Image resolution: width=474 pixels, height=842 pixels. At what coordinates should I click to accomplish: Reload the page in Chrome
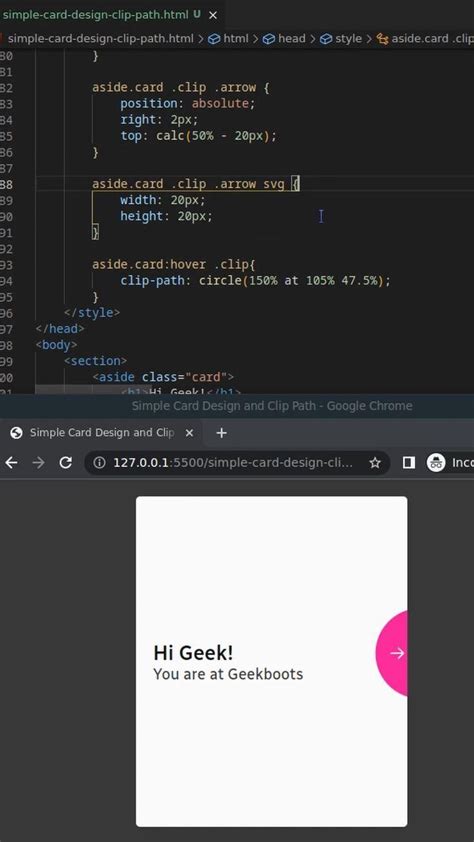pos(65,463)
